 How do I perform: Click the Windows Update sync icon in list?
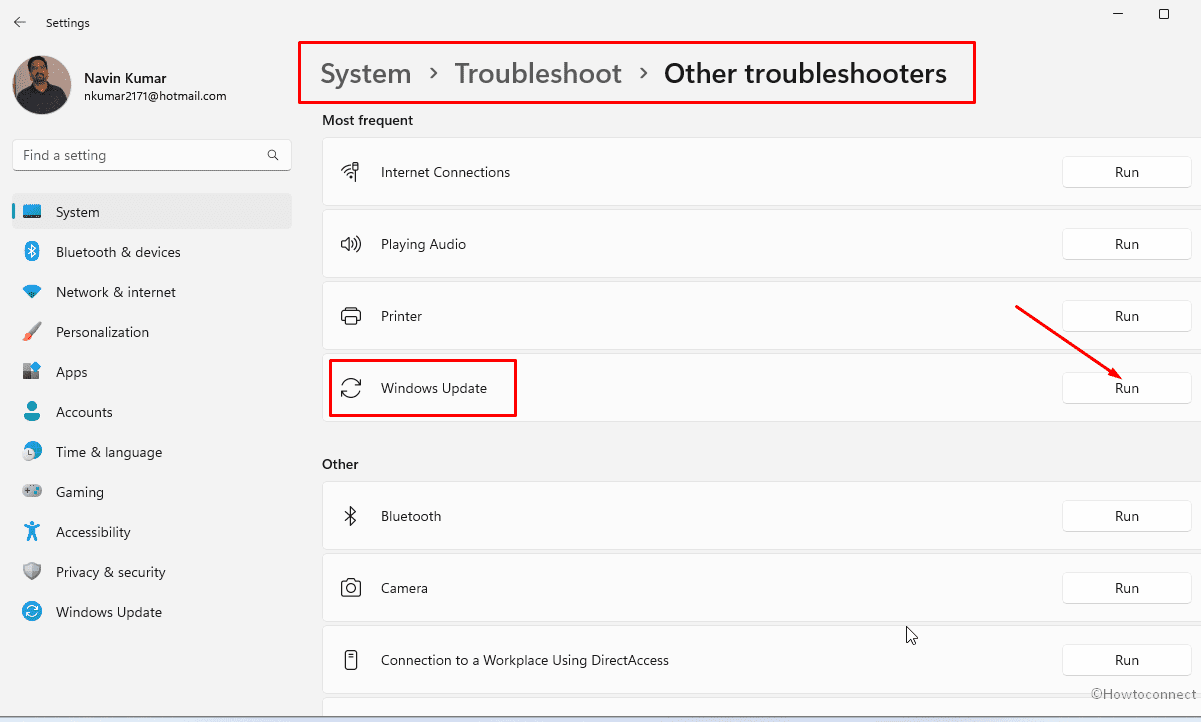coord(351,388)
